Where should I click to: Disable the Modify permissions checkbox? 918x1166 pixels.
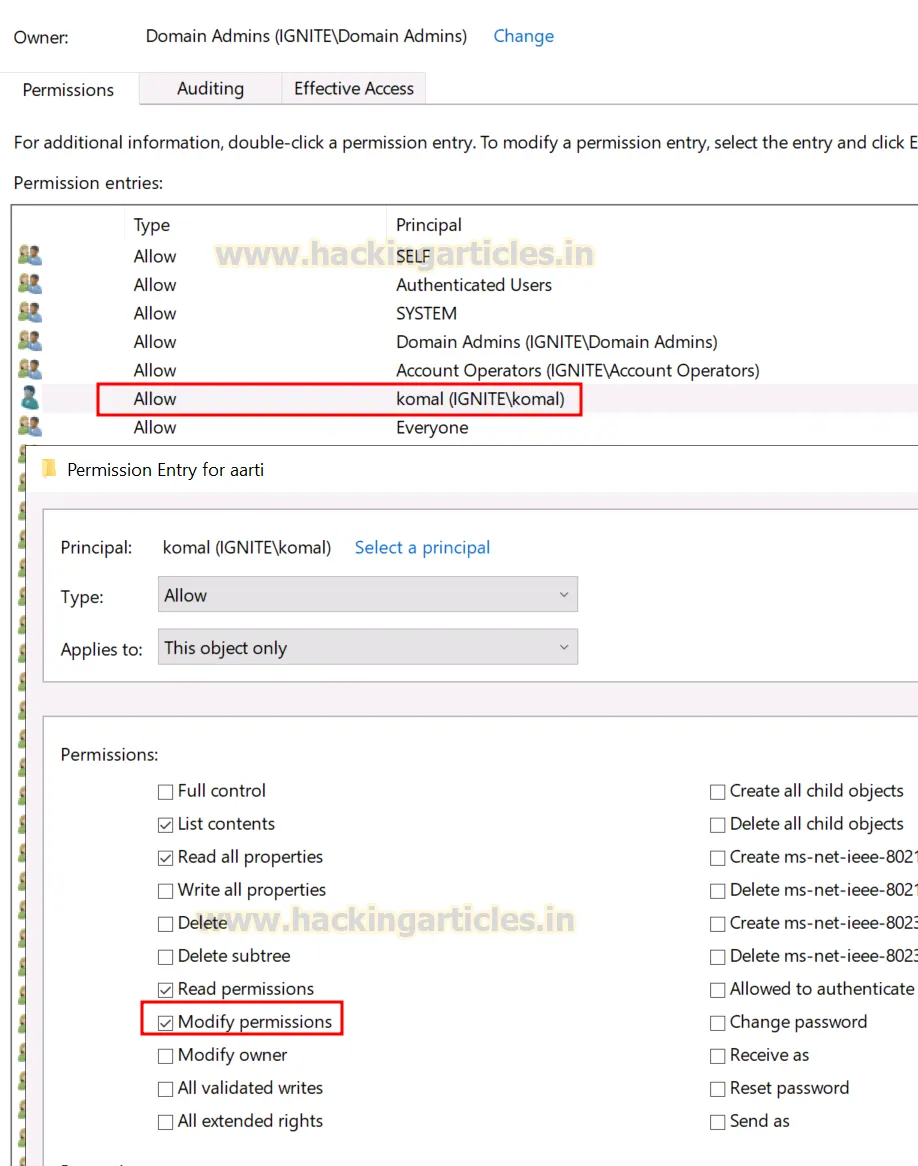pos(165,1022)
